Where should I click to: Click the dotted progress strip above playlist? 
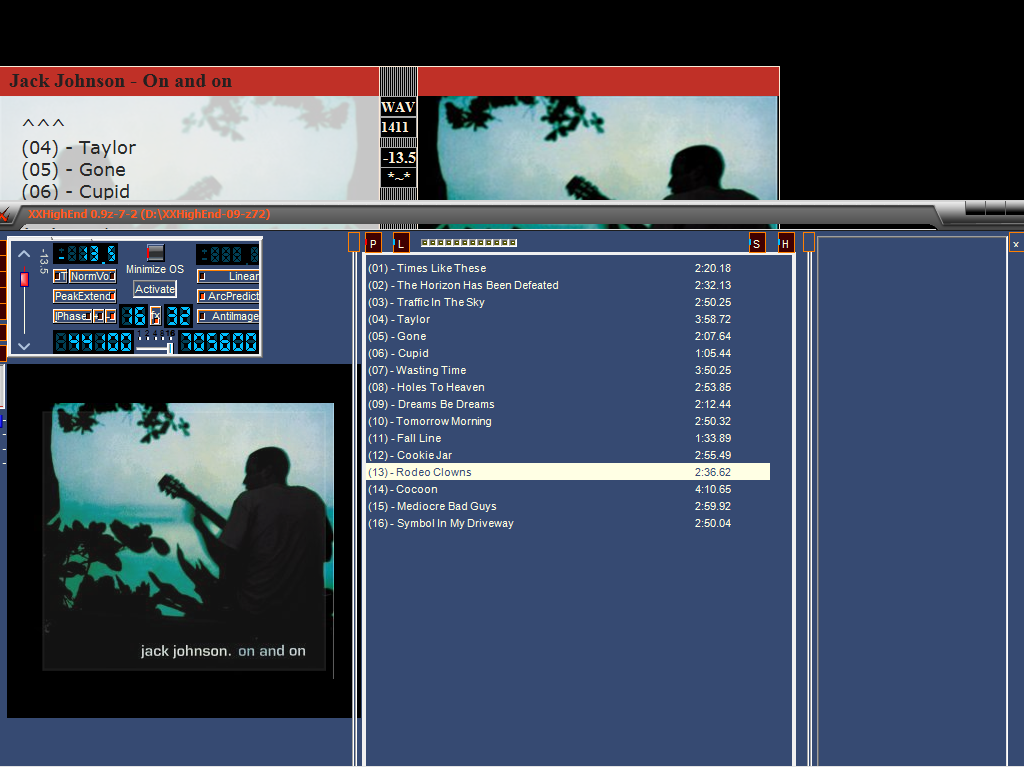[x=469, y=243]
